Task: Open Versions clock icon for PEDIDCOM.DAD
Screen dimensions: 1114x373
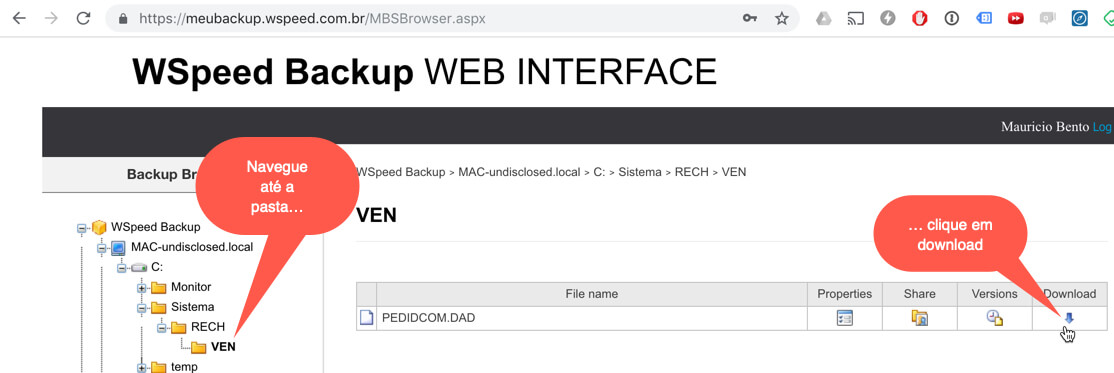Action: tap(995, 318)
